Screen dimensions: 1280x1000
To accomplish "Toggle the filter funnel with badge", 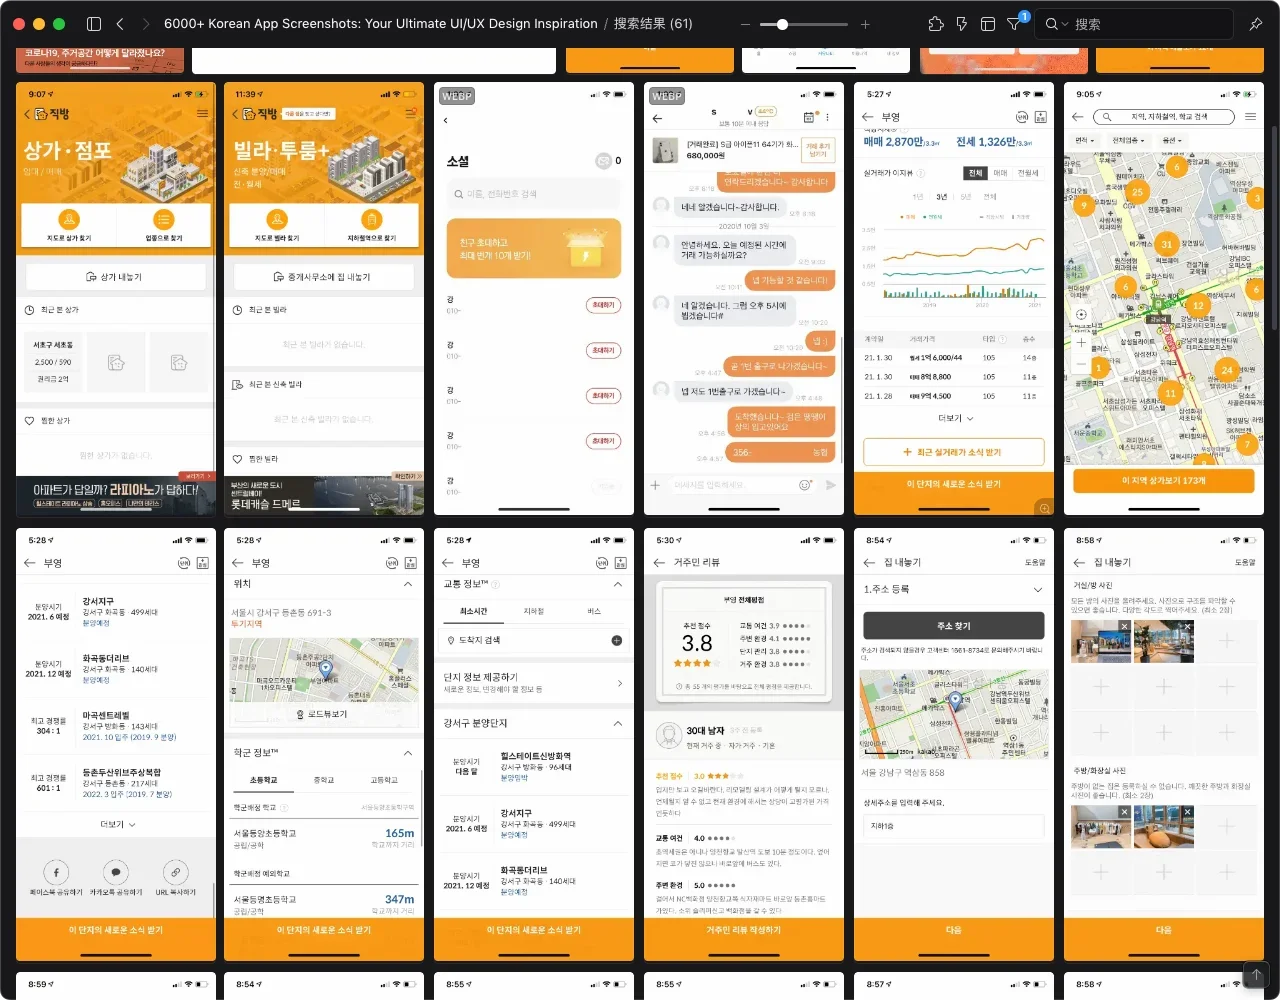I will pyautogui.click(x=1014, y=24).
